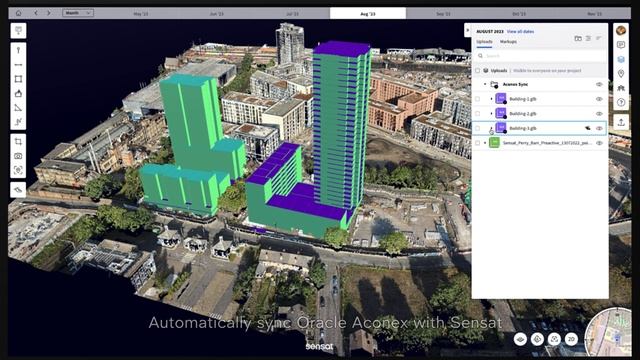Open the location pin panel

[621, 73]
